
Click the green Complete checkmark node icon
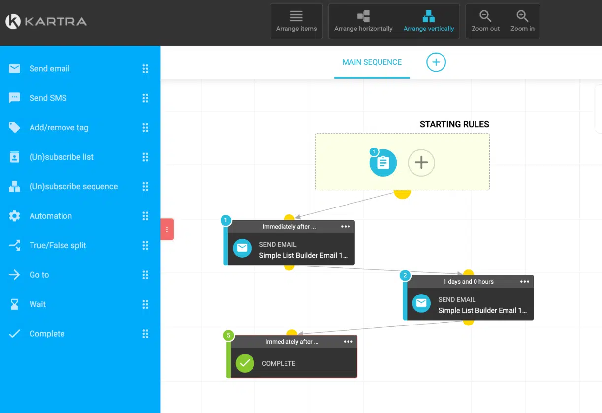click(245, 363)
